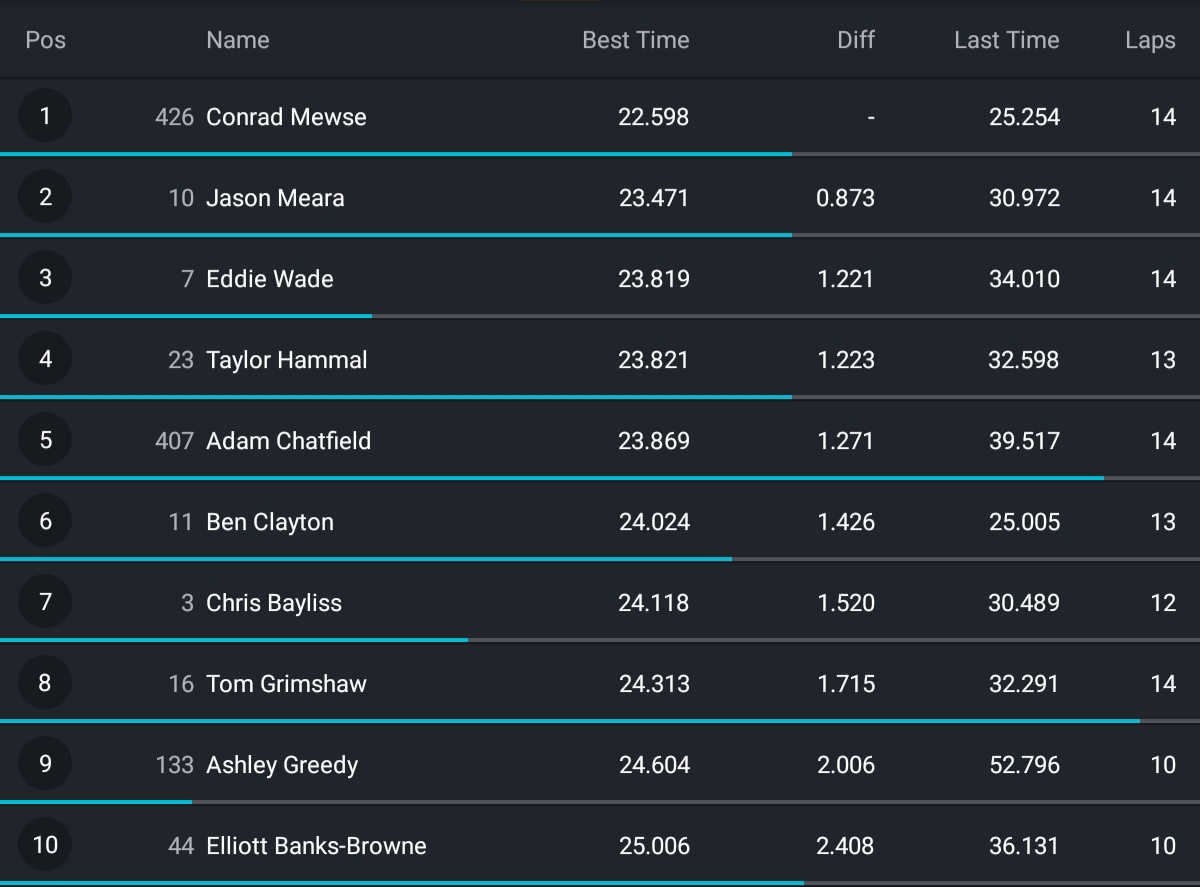Viewport: 1200px width, 887px height.
Task: Click Ashley Greedy's lap progress bar
Action: tap(96, 802)
